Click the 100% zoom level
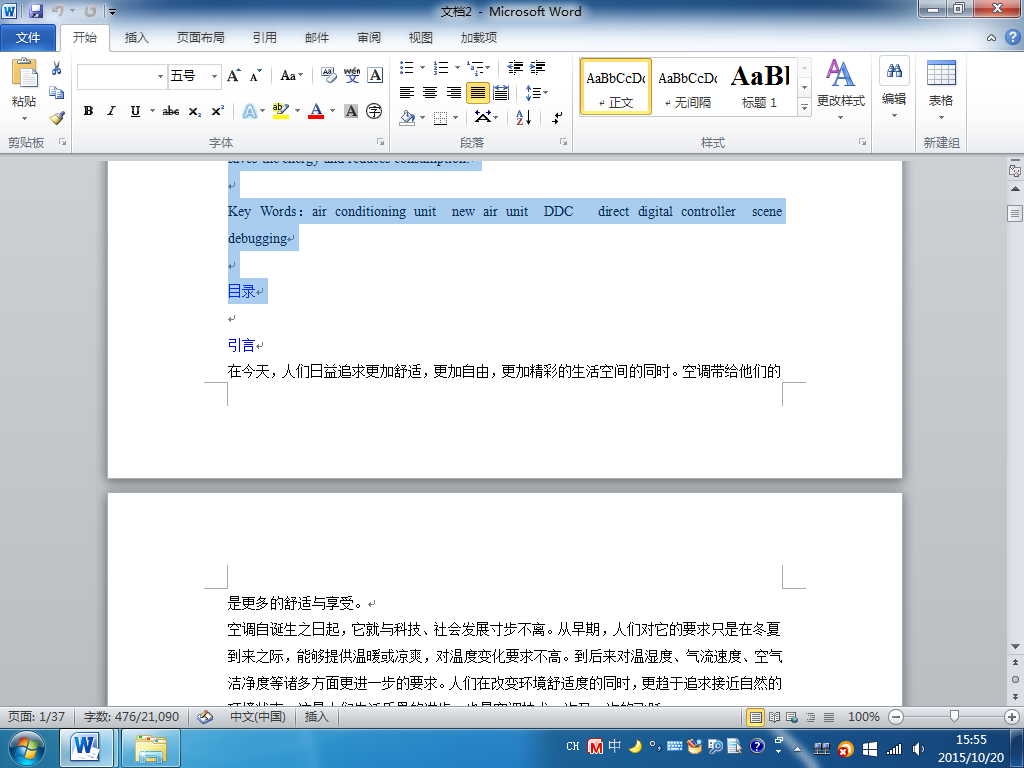The image size is (1024, 768). click(x=863, y=717)
